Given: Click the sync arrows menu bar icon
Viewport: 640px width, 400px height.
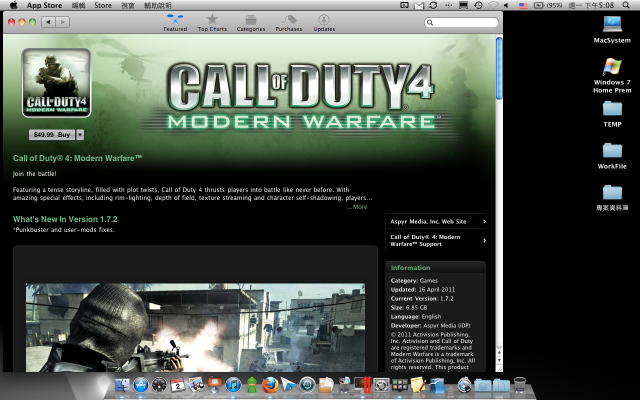Looking at the screenshot, I should click(433, 5).
